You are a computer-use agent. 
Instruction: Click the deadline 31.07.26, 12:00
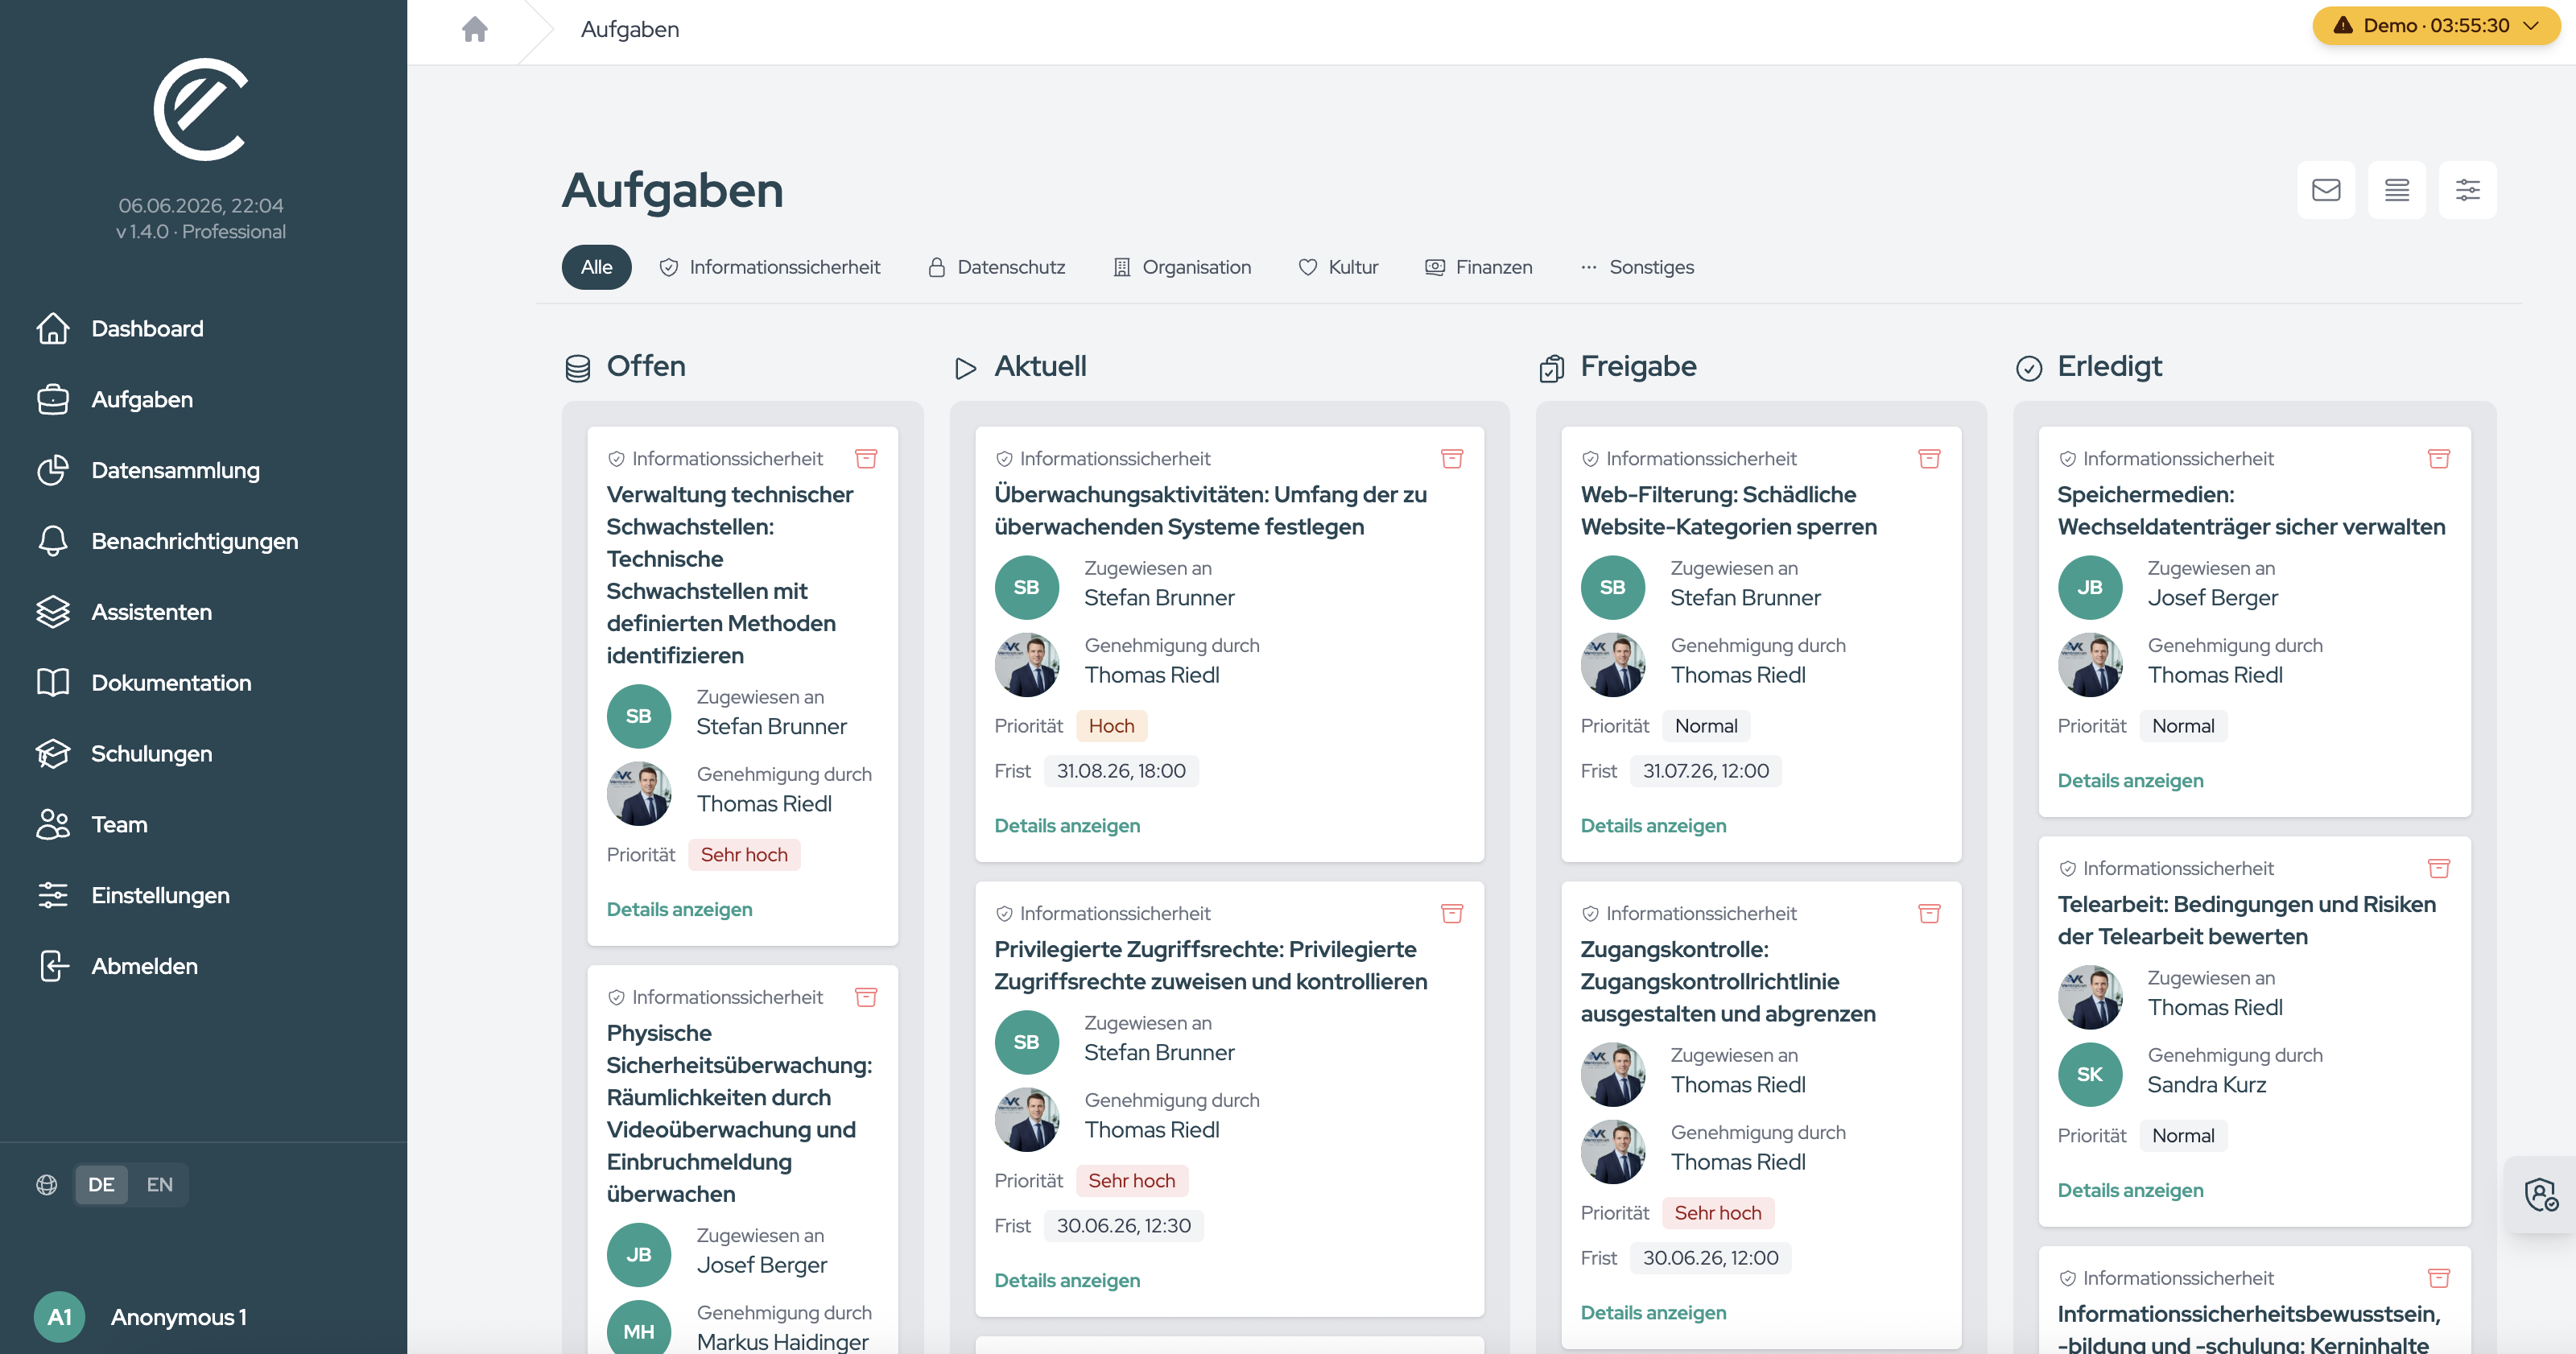1705,771
